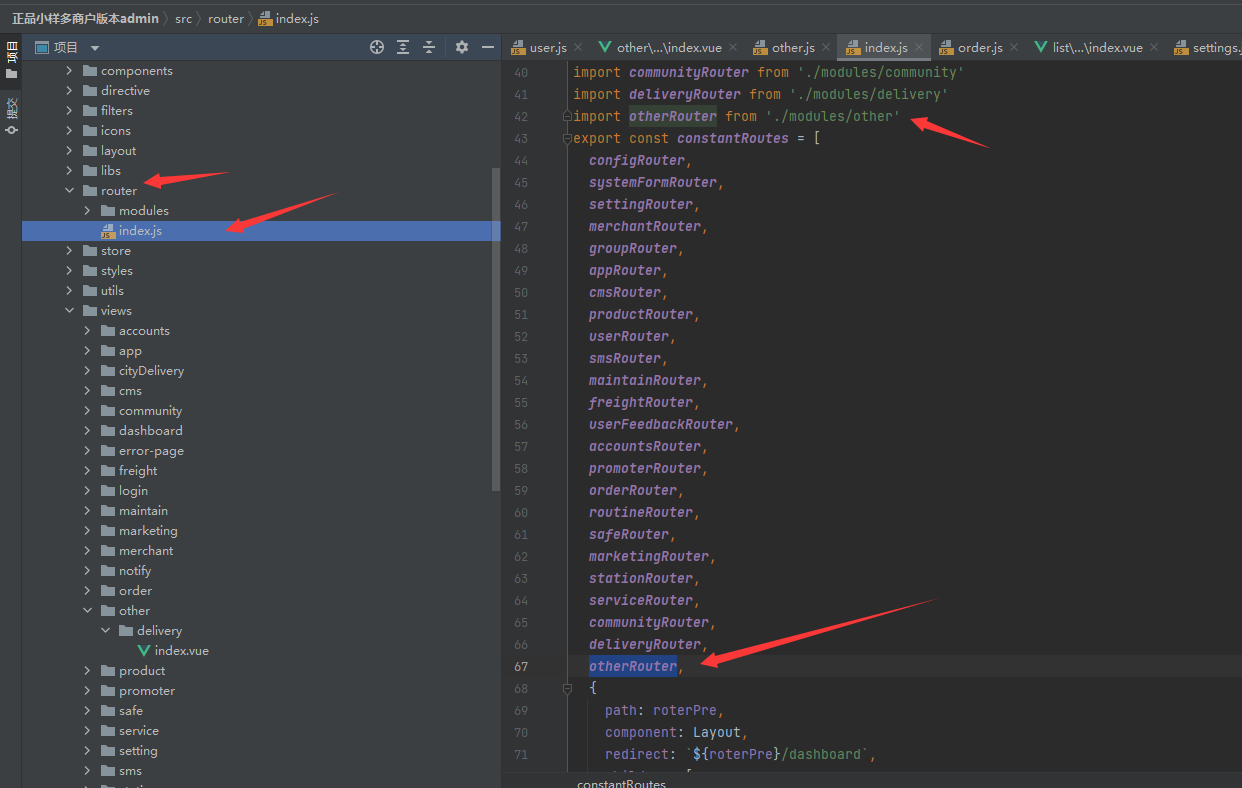Click the fold marker on line 43
Viewport: 1242px width, 788px height.
coord(565,139)
